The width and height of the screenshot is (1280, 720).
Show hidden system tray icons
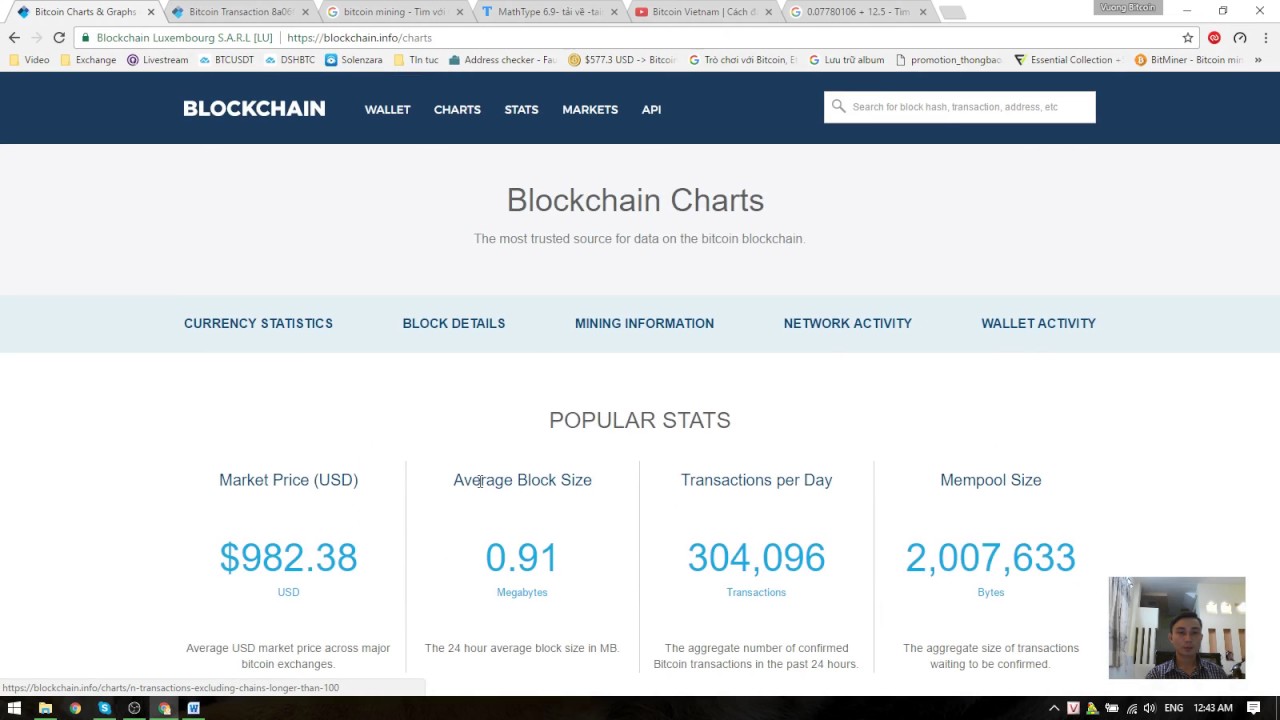click(x=1054, y=708)
